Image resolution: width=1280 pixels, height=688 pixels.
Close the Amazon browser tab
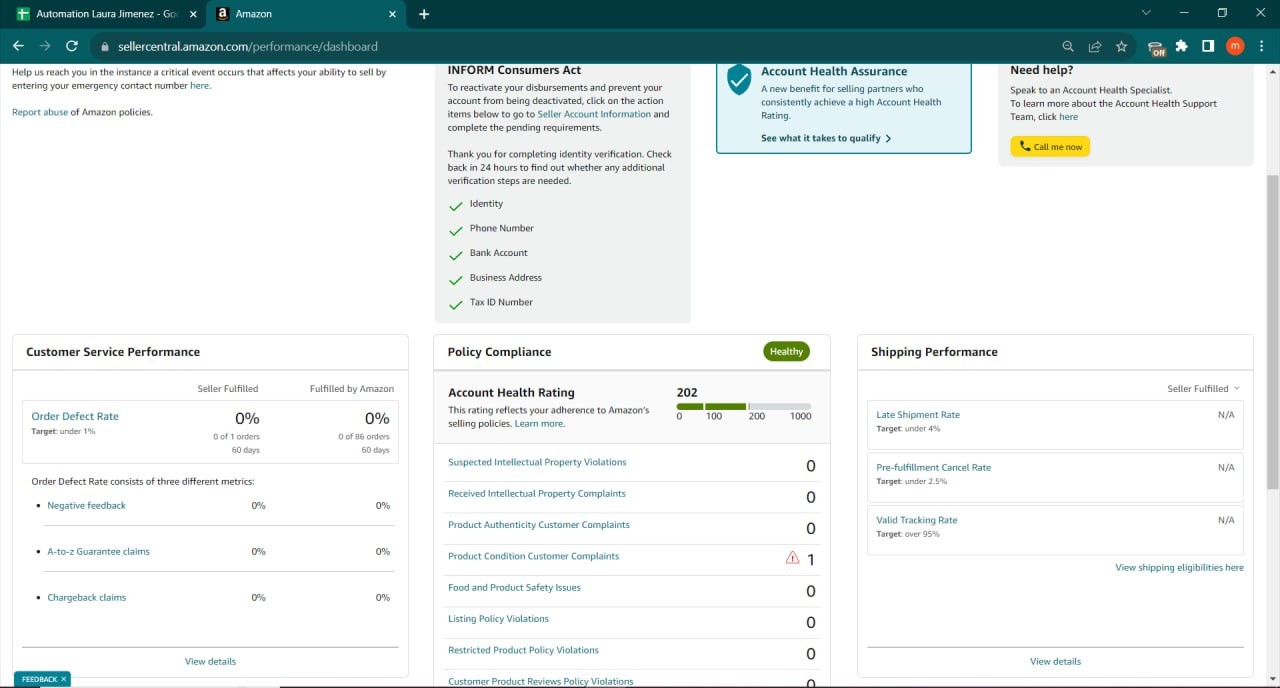click(392, 14)
